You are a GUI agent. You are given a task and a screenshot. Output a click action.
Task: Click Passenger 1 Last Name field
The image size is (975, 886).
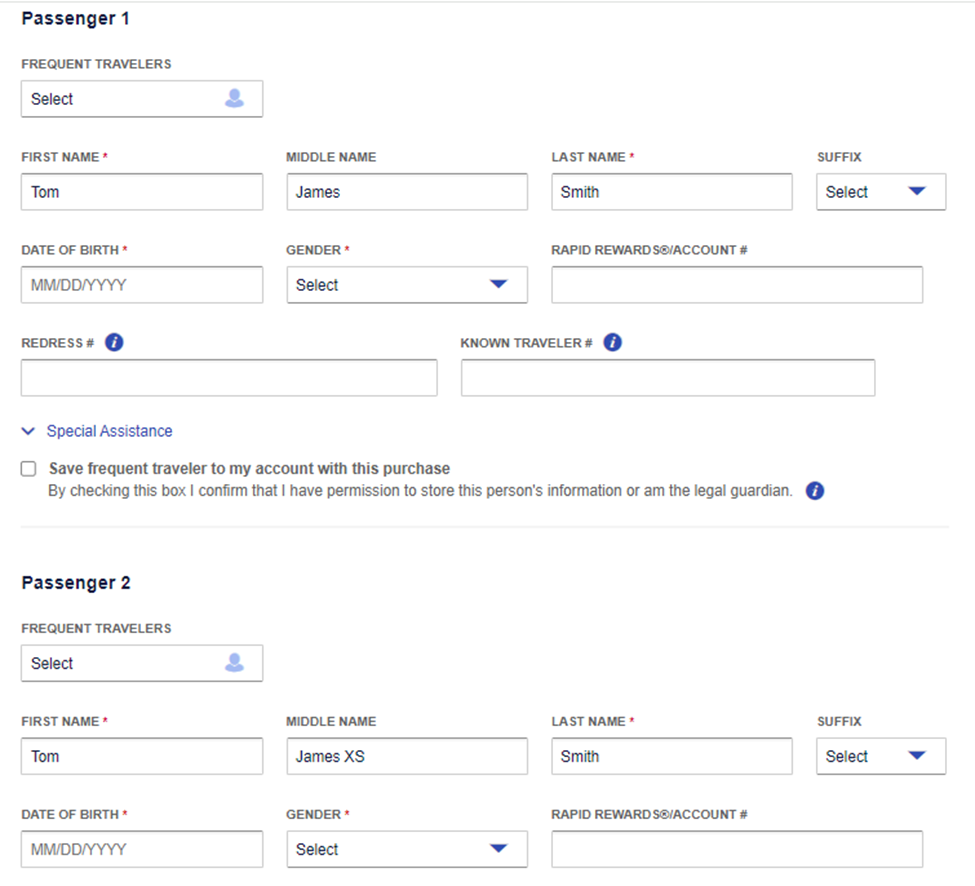pyautogui.click(x=671, y=192)
